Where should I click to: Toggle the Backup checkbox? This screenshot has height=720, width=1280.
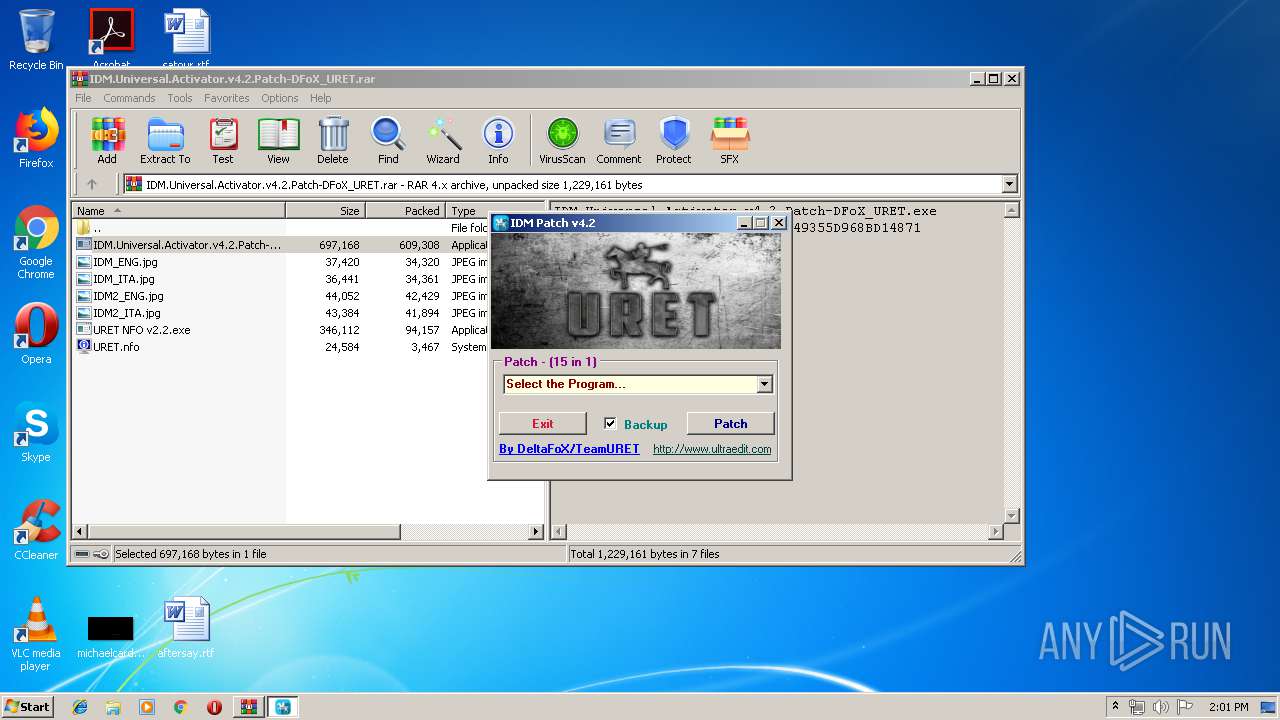pyautogui.click(x=610, y=423)
